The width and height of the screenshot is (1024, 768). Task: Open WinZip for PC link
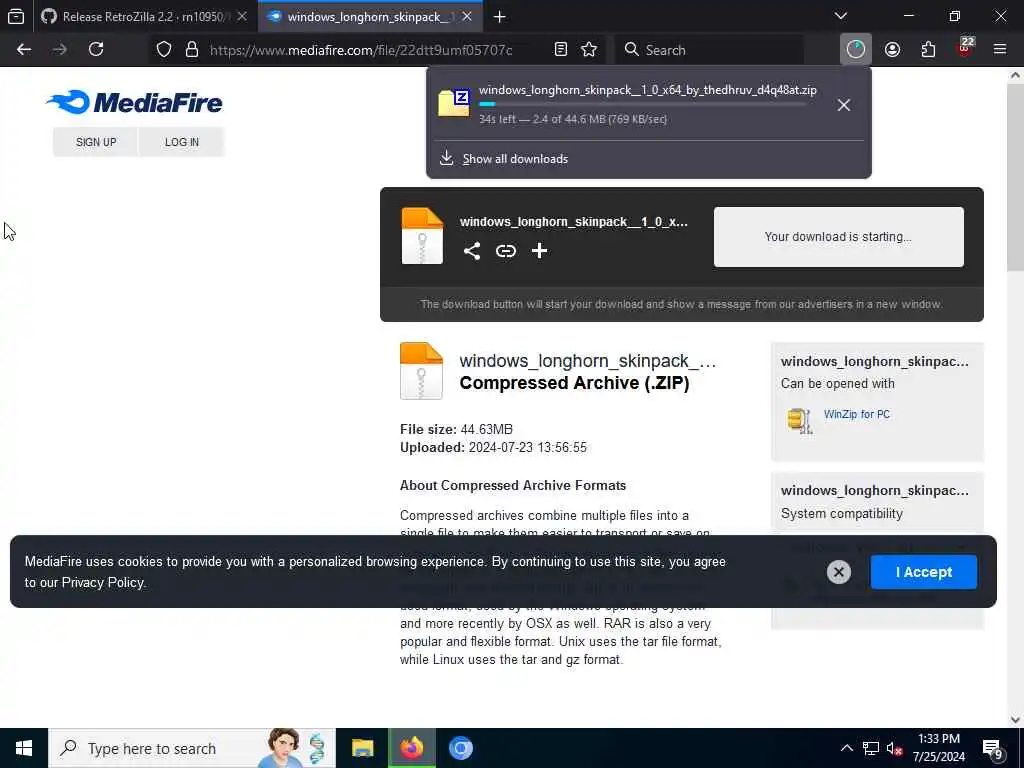pos(856,414)
